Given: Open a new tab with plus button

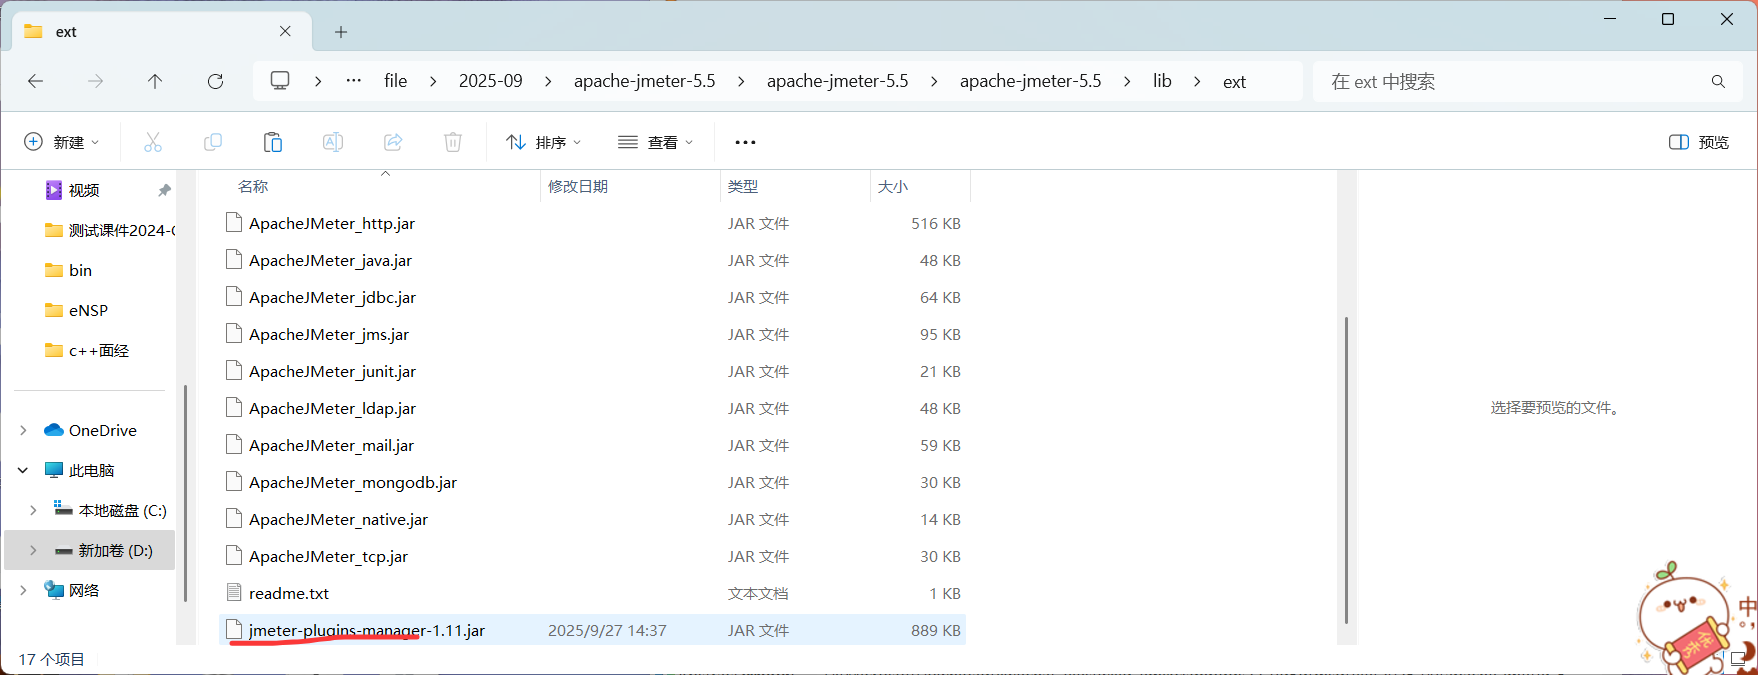Looking at the screenshot, I should [341, 32].
